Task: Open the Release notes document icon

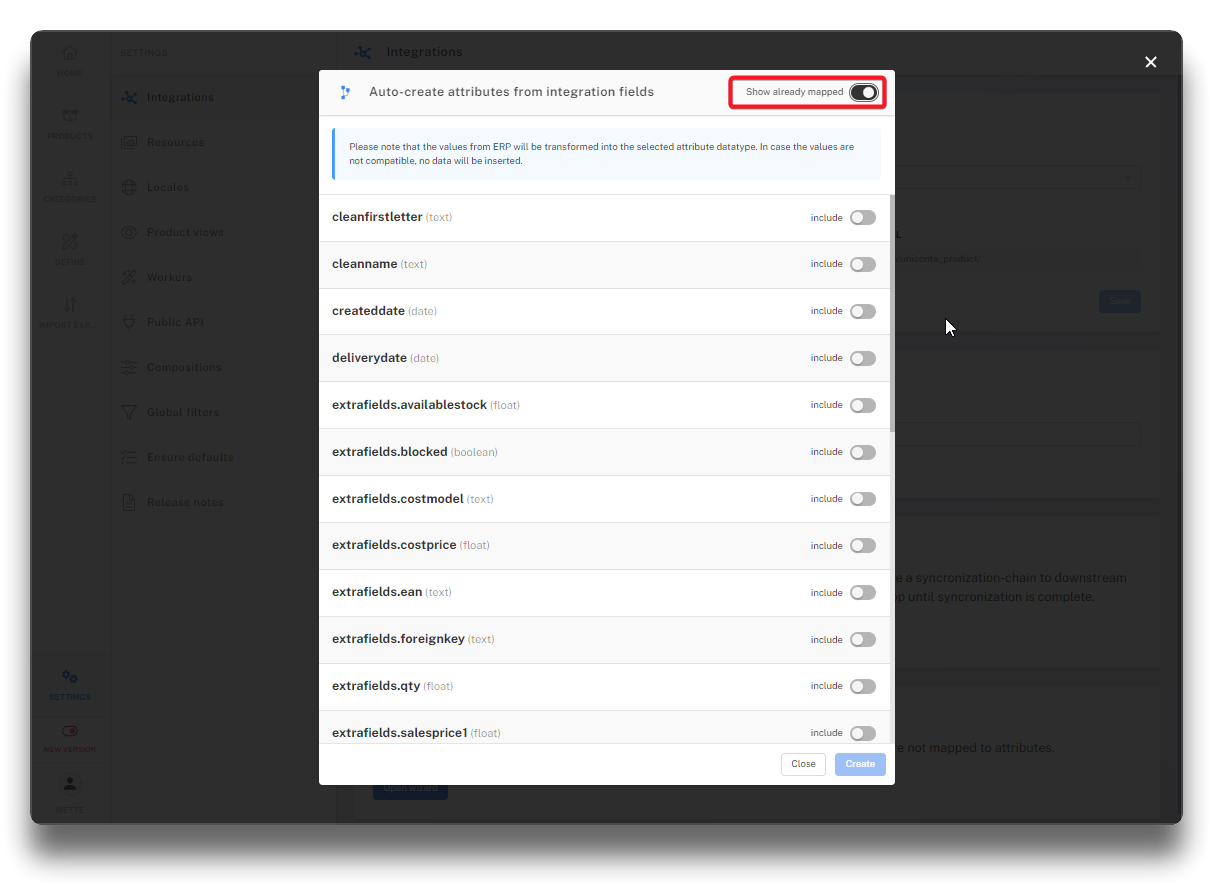Action: 129,502
